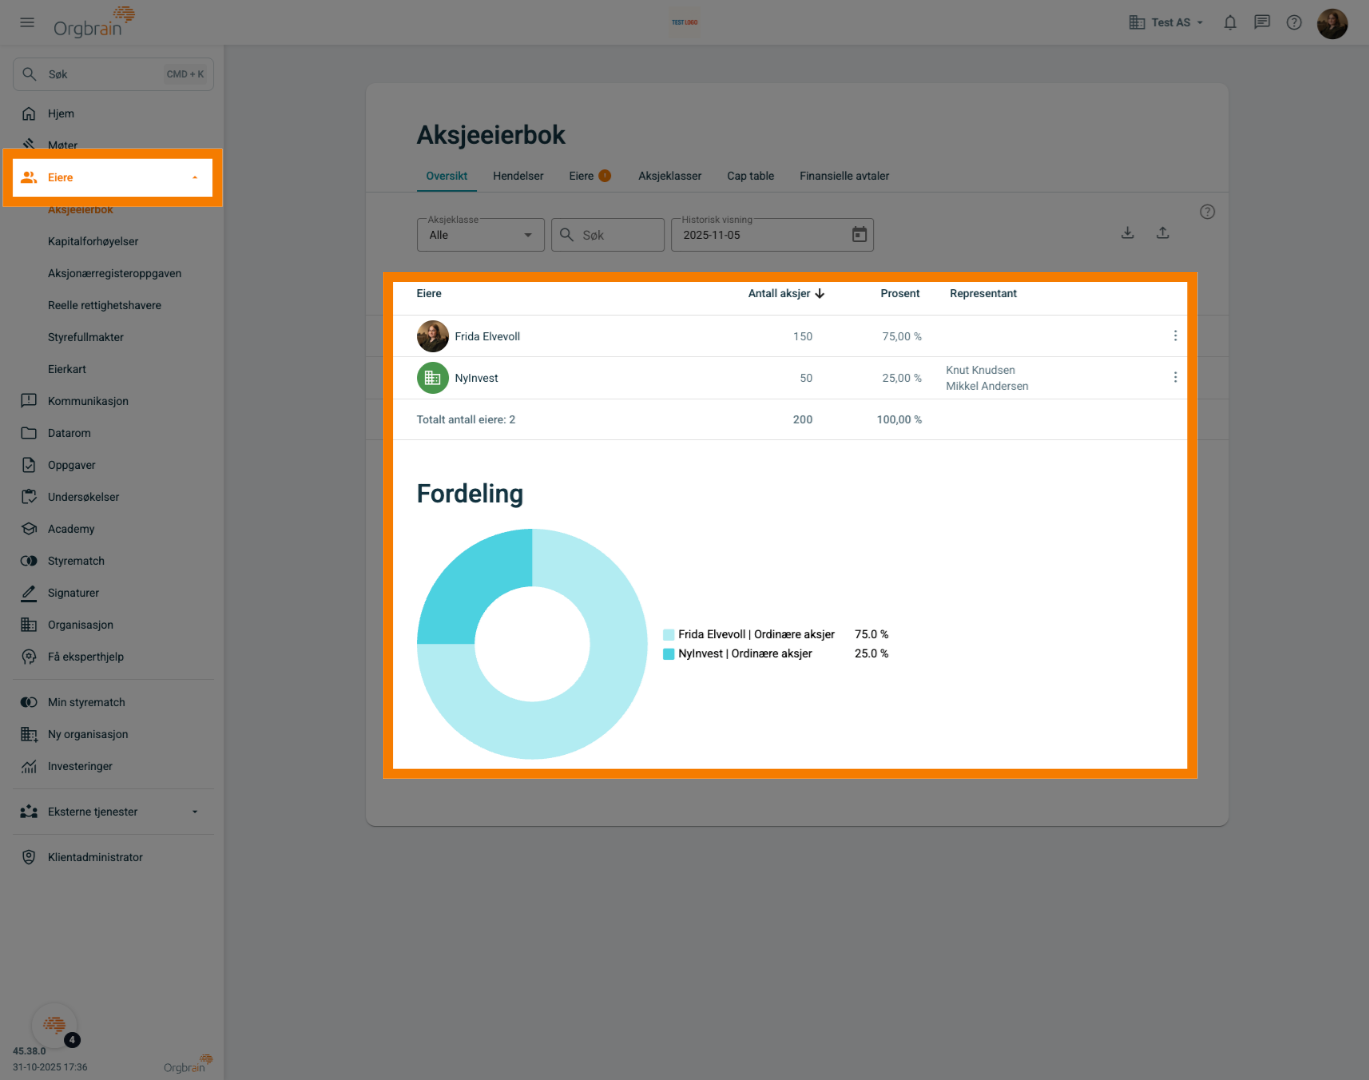Open the chat messages icon

pos(1262,22)
